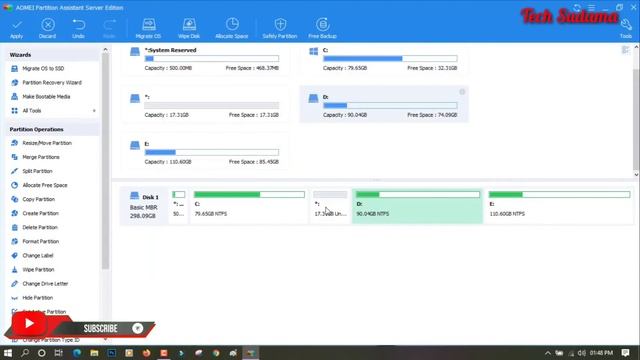The width and height of the screenshot is (640, 360).
Task: Toggle the partition view layout icon
Action: point(625,50)
